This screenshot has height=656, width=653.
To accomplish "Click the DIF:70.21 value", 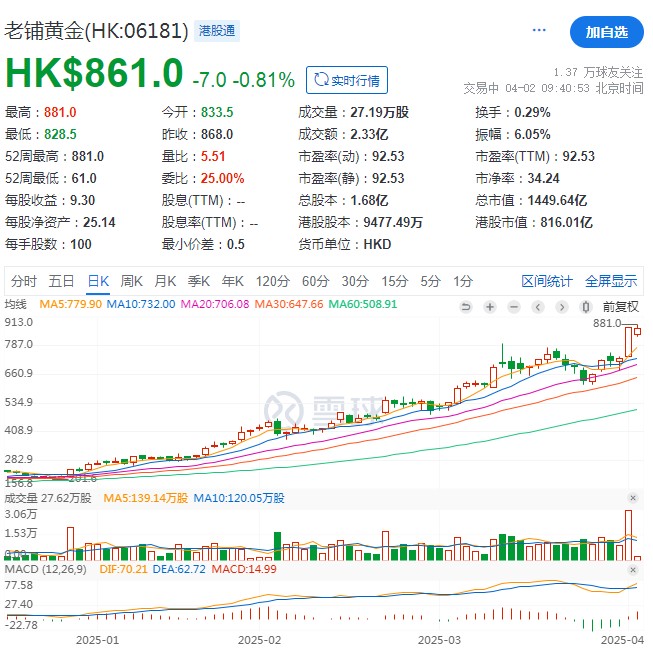I will click(123, 569).
